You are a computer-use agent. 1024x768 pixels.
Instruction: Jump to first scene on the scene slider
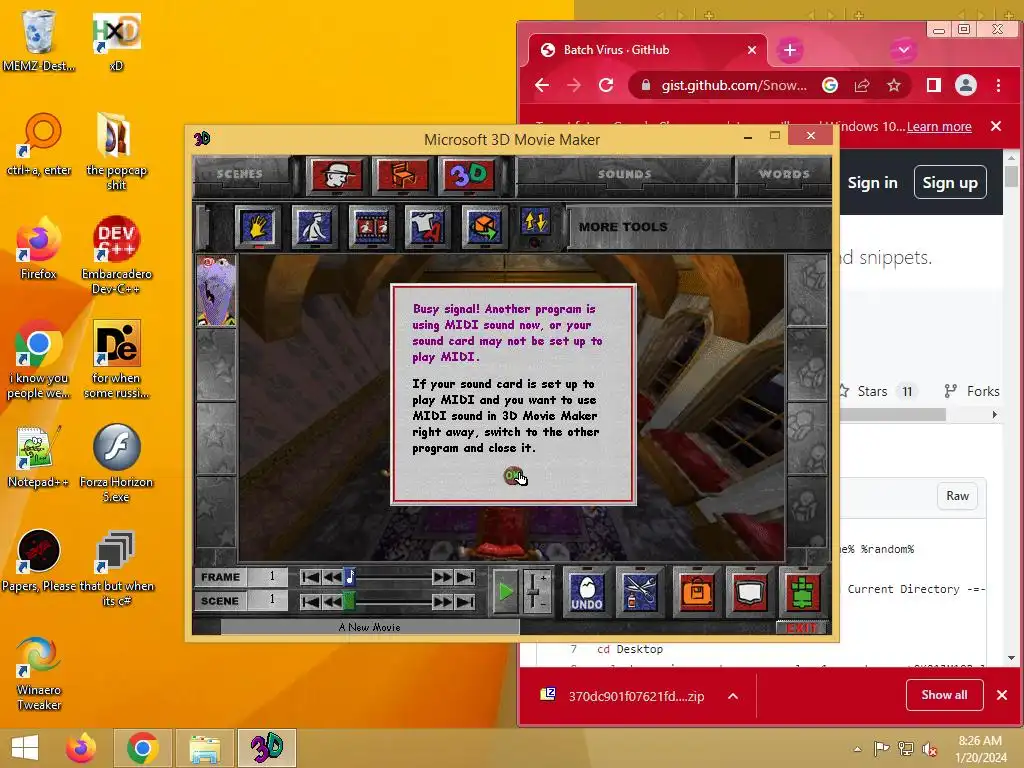(x=311, y=601)
